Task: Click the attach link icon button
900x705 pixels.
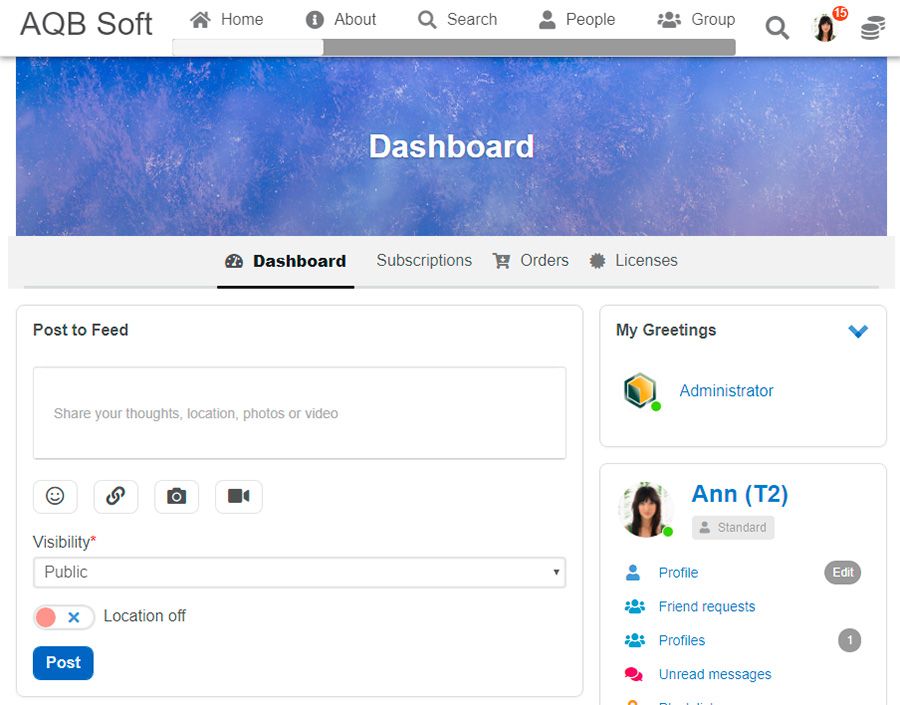Action: click(x=116, y=496)
